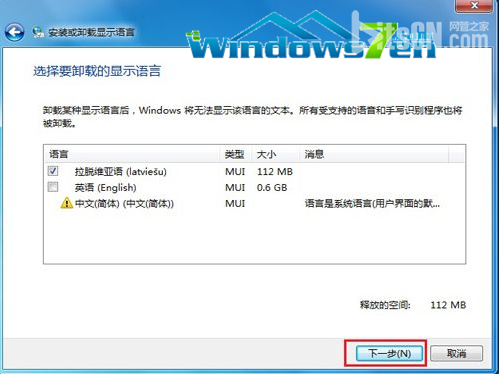
Task: Click the MUI type cell of 中文(简体) row
Action: 235,203
